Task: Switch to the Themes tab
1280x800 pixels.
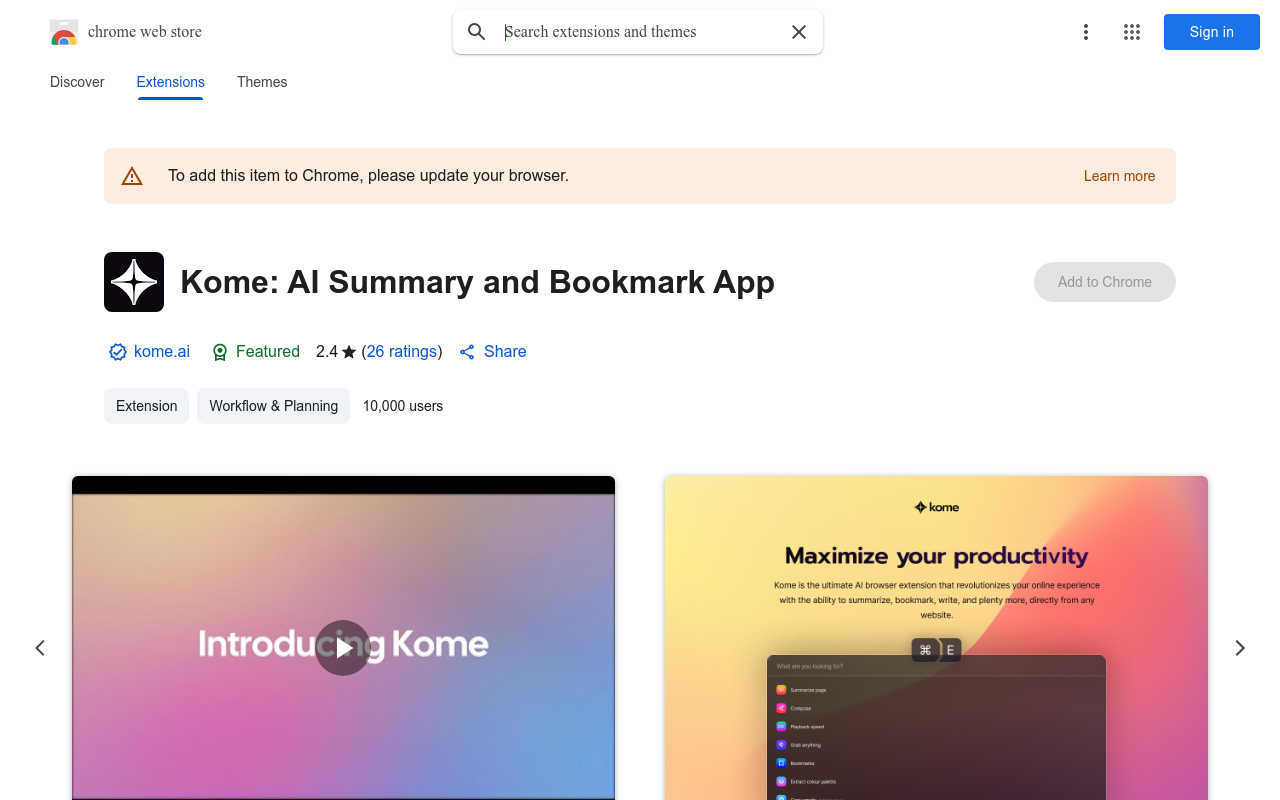Action: coord(262,82)
